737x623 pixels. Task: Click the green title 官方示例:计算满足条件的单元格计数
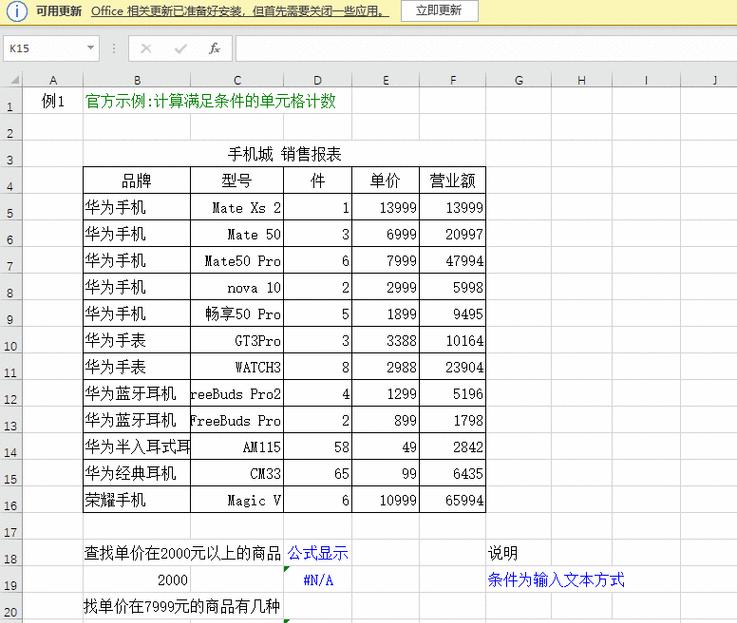211,101
